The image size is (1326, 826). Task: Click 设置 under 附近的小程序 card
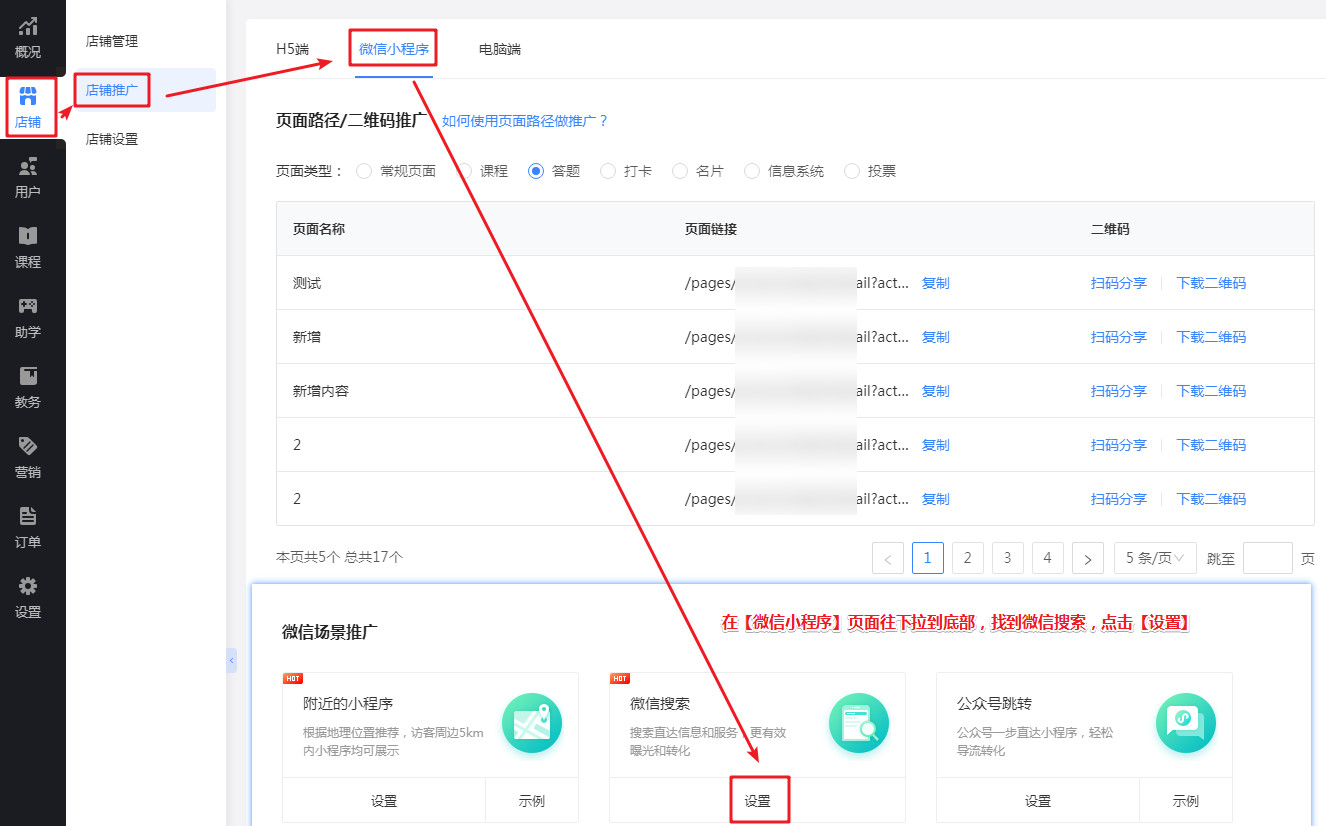click(384, 801)
